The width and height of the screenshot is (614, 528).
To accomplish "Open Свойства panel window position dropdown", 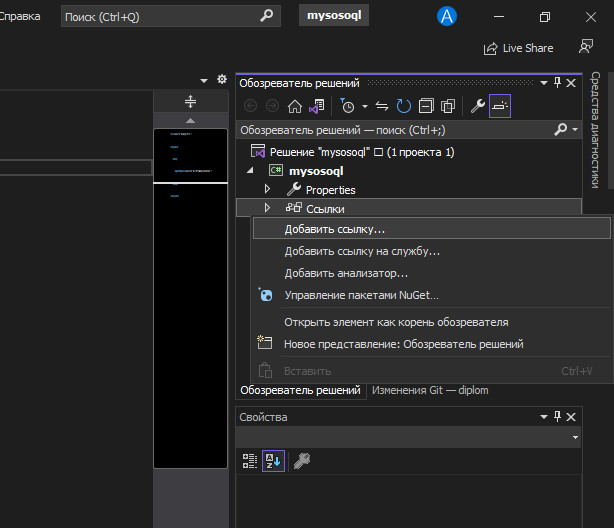I will [x=544, y=417].
